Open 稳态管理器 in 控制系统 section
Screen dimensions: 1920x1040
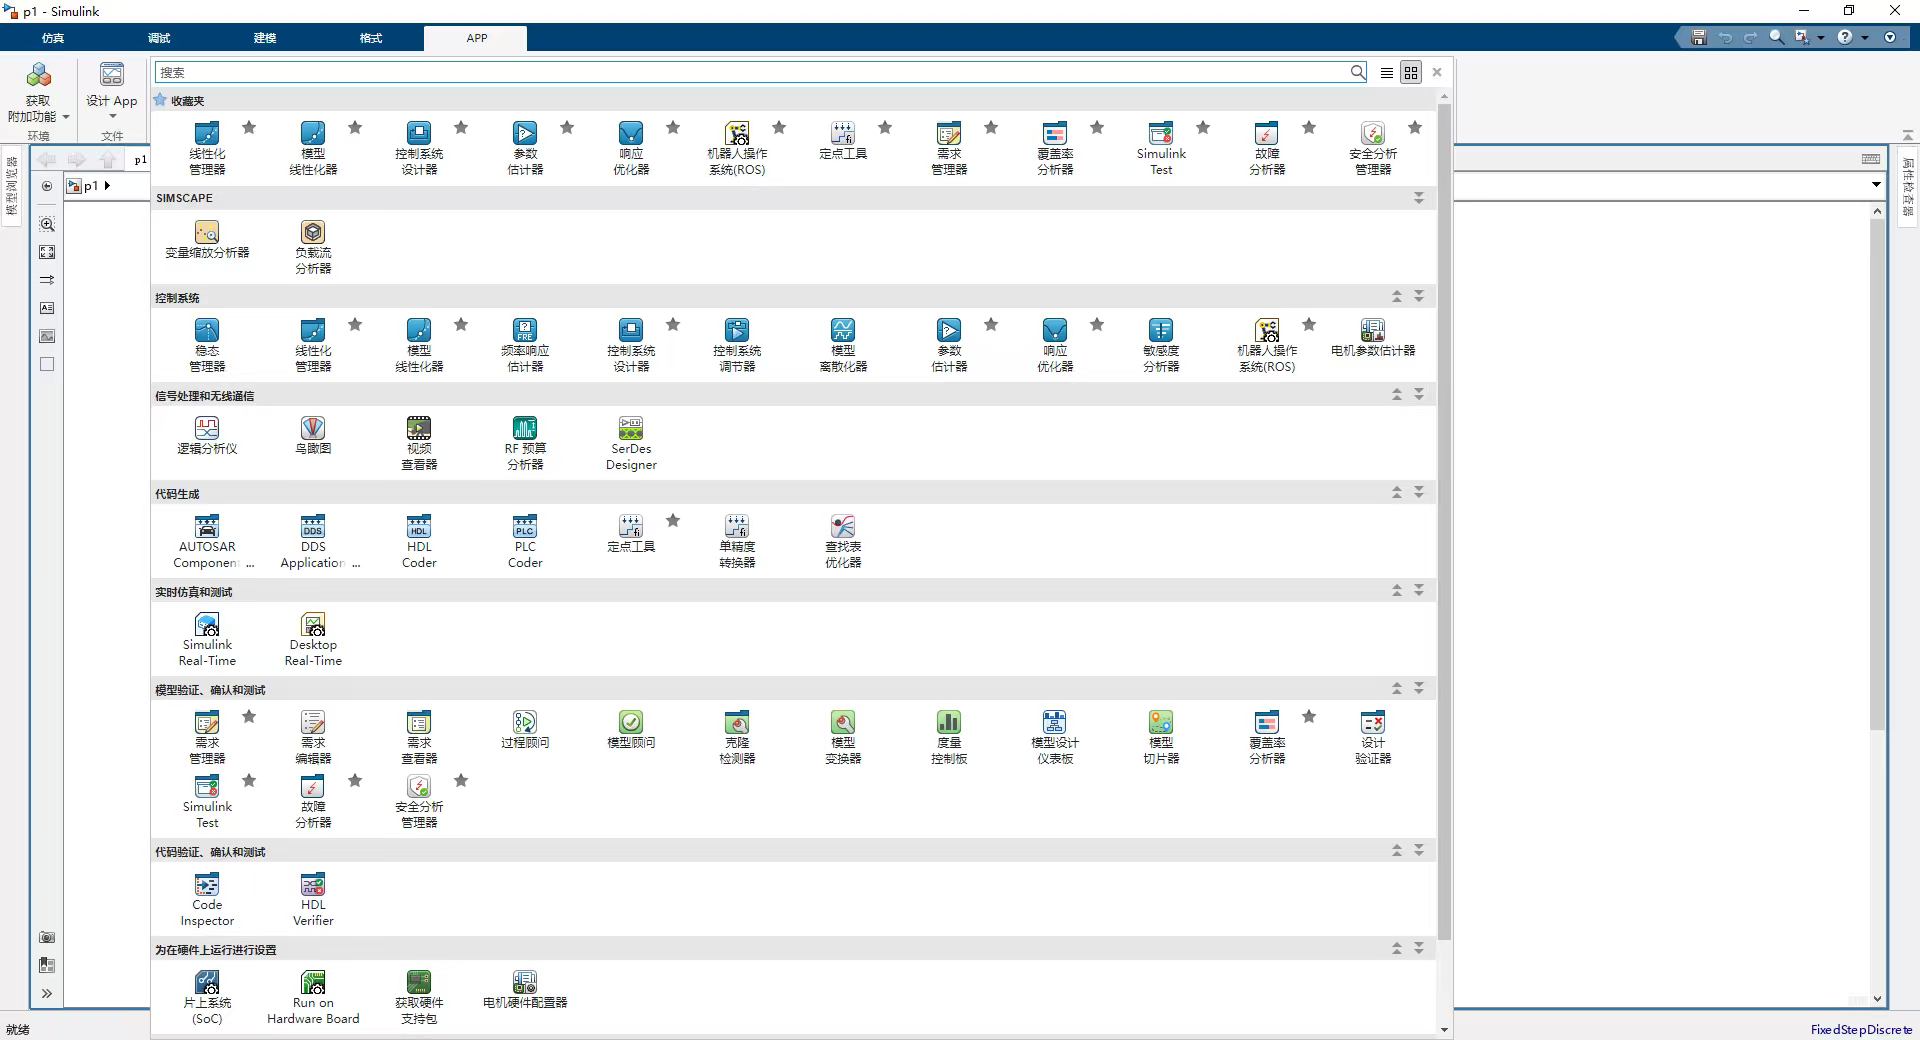click(207, 346)
